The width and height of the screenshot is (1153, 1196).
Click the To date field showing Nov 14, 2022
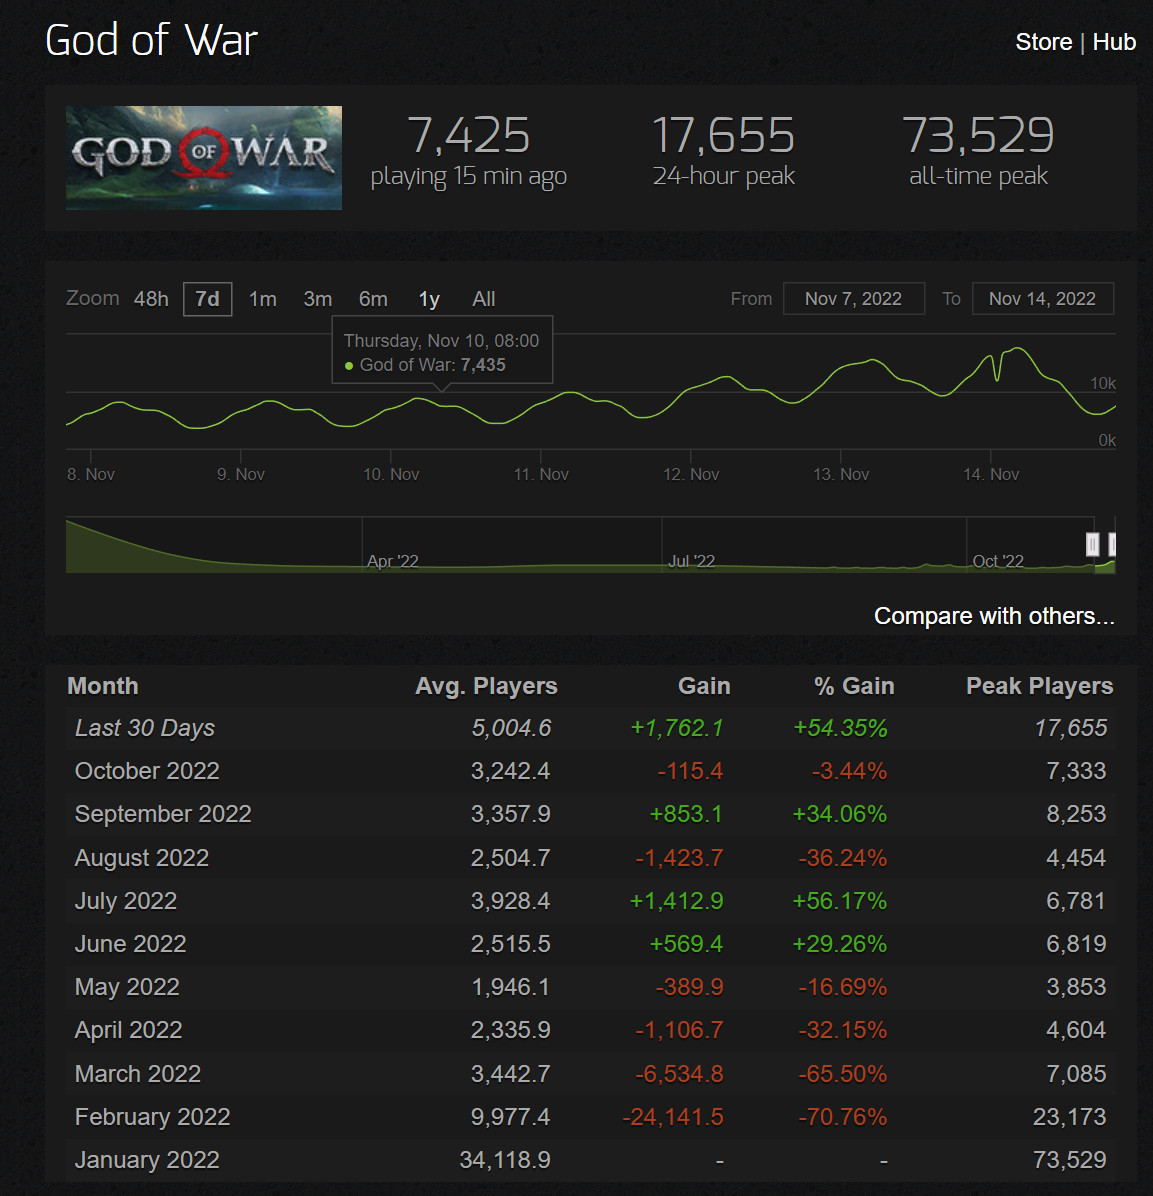tap(1042, 298)
